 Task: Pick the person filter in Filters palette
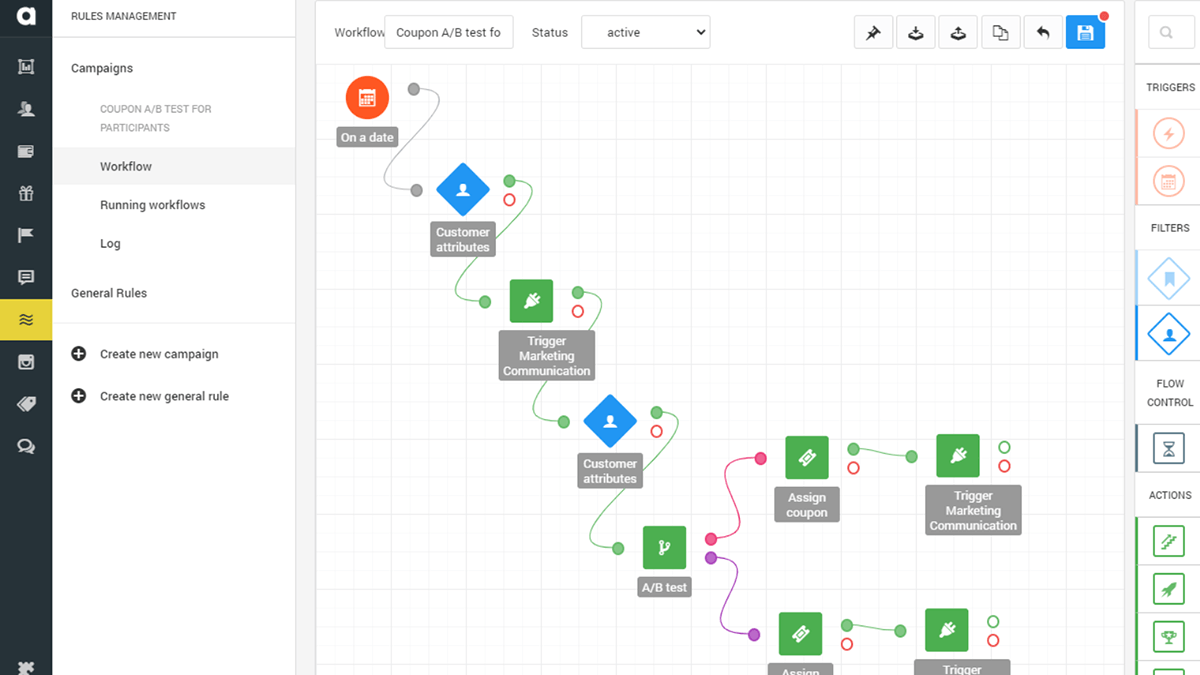1168,334
